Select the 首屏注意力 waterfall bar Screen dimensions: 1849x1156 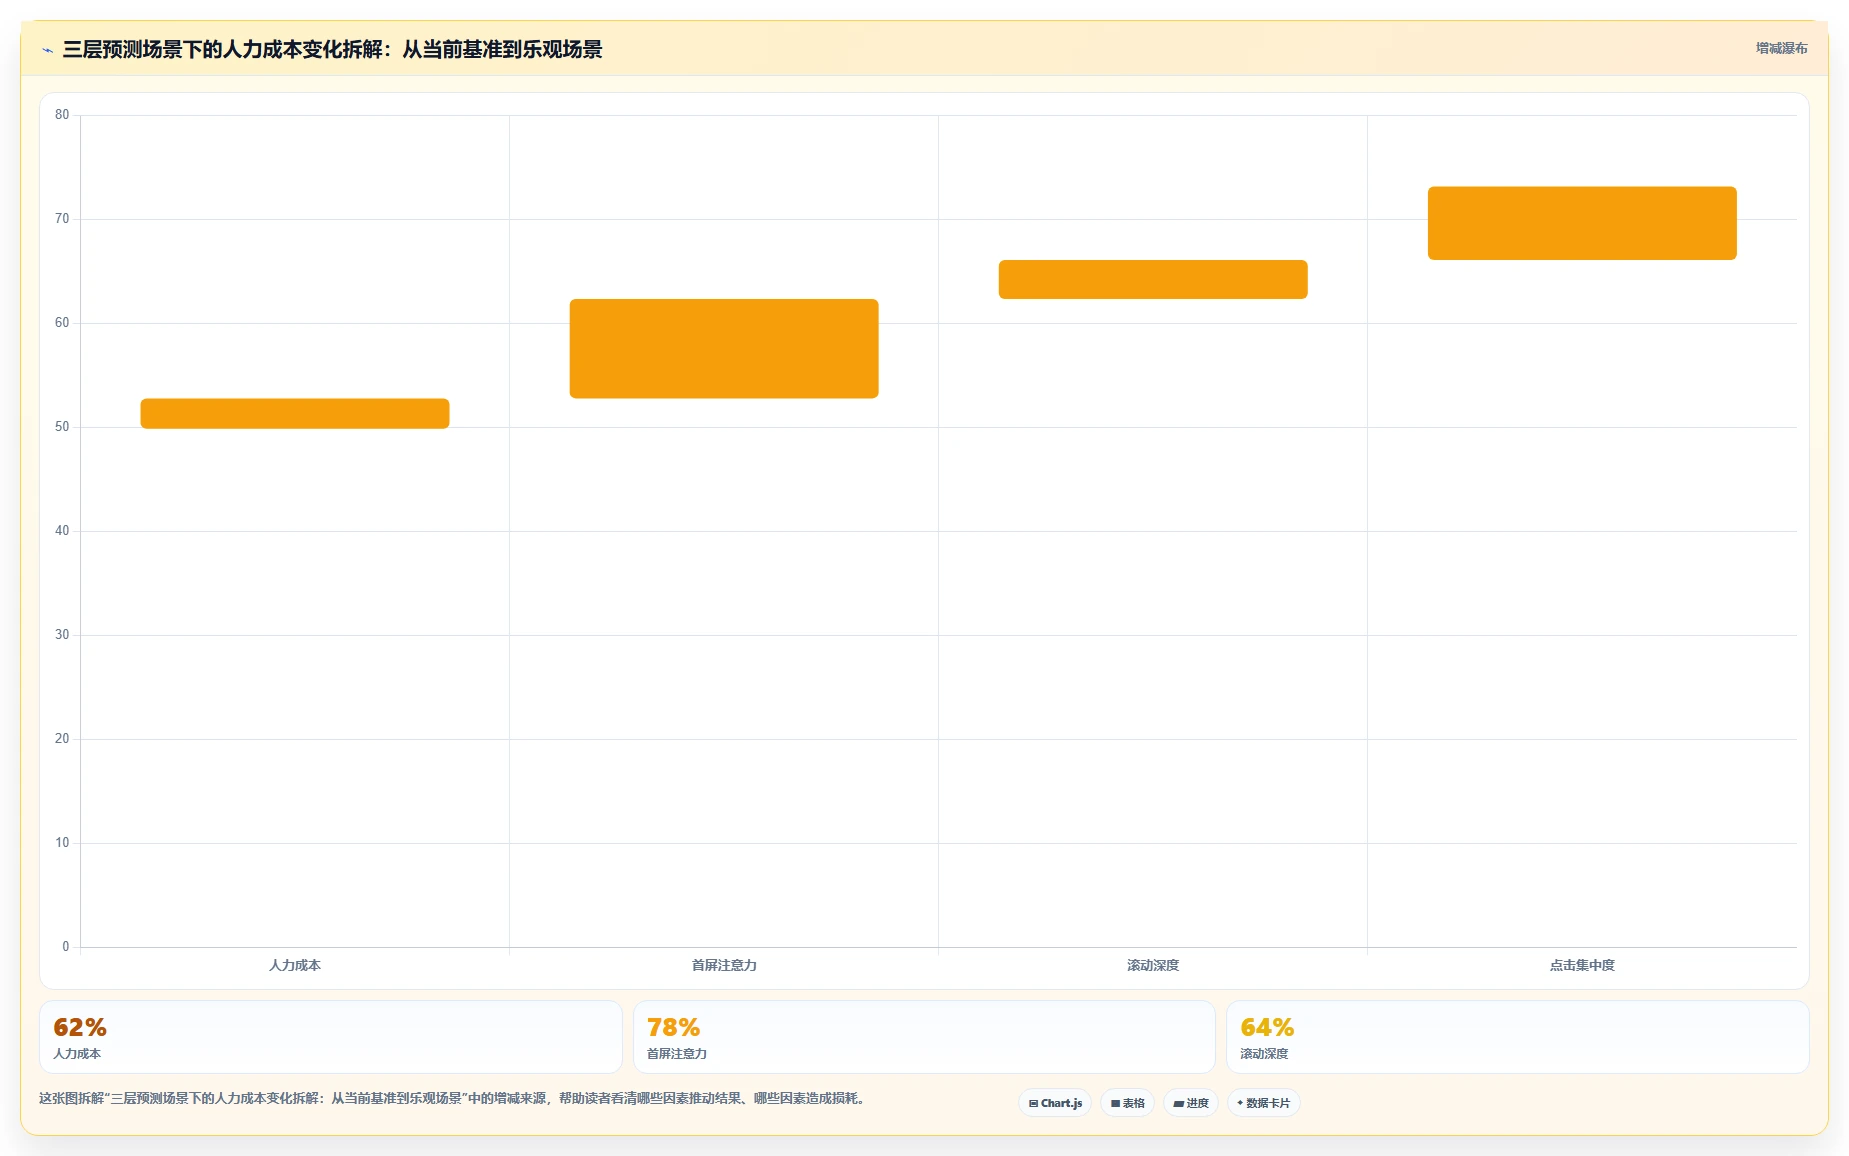(724, 348)
